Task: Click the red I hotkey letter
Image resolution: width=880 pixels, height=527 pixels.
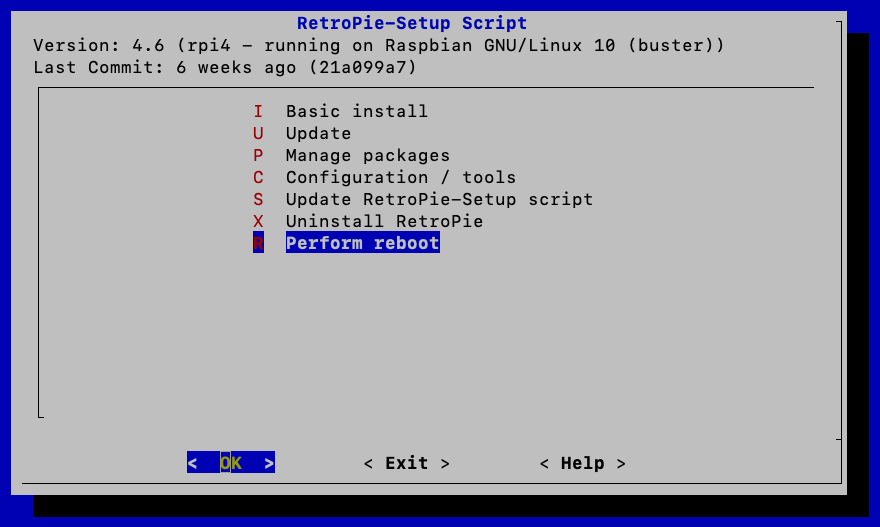Action: click(x=258, y=111)
